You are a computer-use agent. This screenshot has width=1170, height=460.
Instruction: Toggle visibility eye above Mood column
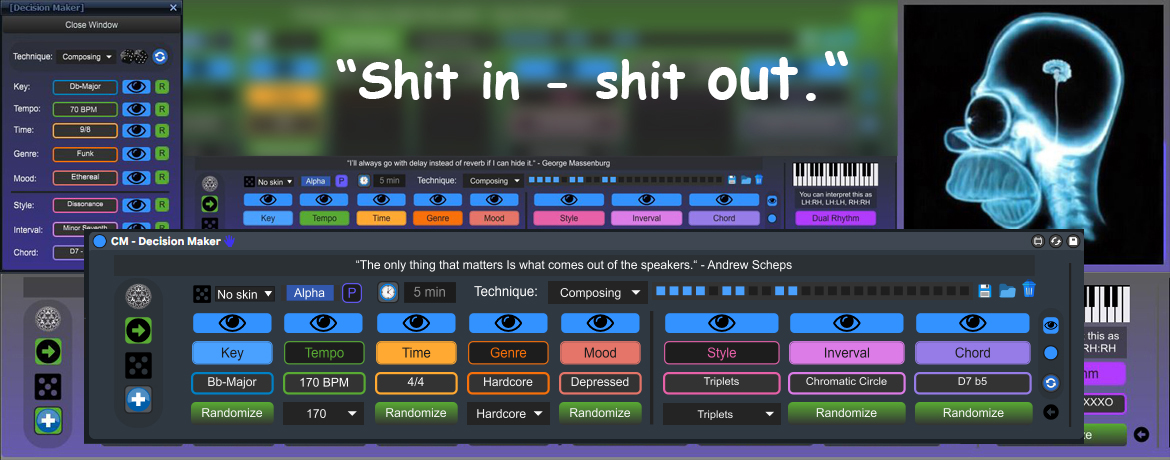click(600, 322)
